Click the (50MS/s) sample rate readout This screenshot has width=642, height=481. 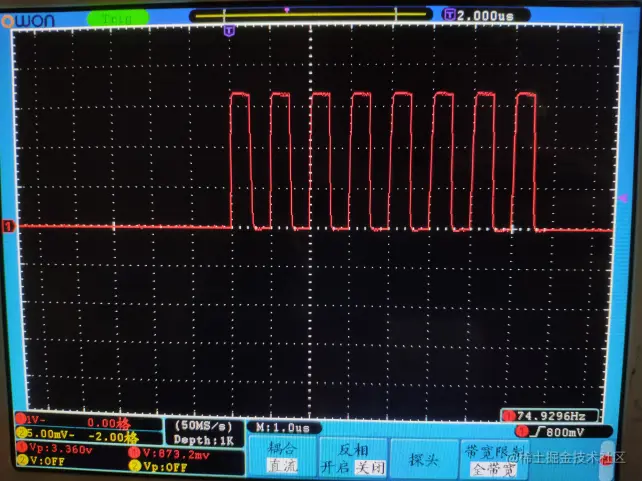click(x=203, y=426)
